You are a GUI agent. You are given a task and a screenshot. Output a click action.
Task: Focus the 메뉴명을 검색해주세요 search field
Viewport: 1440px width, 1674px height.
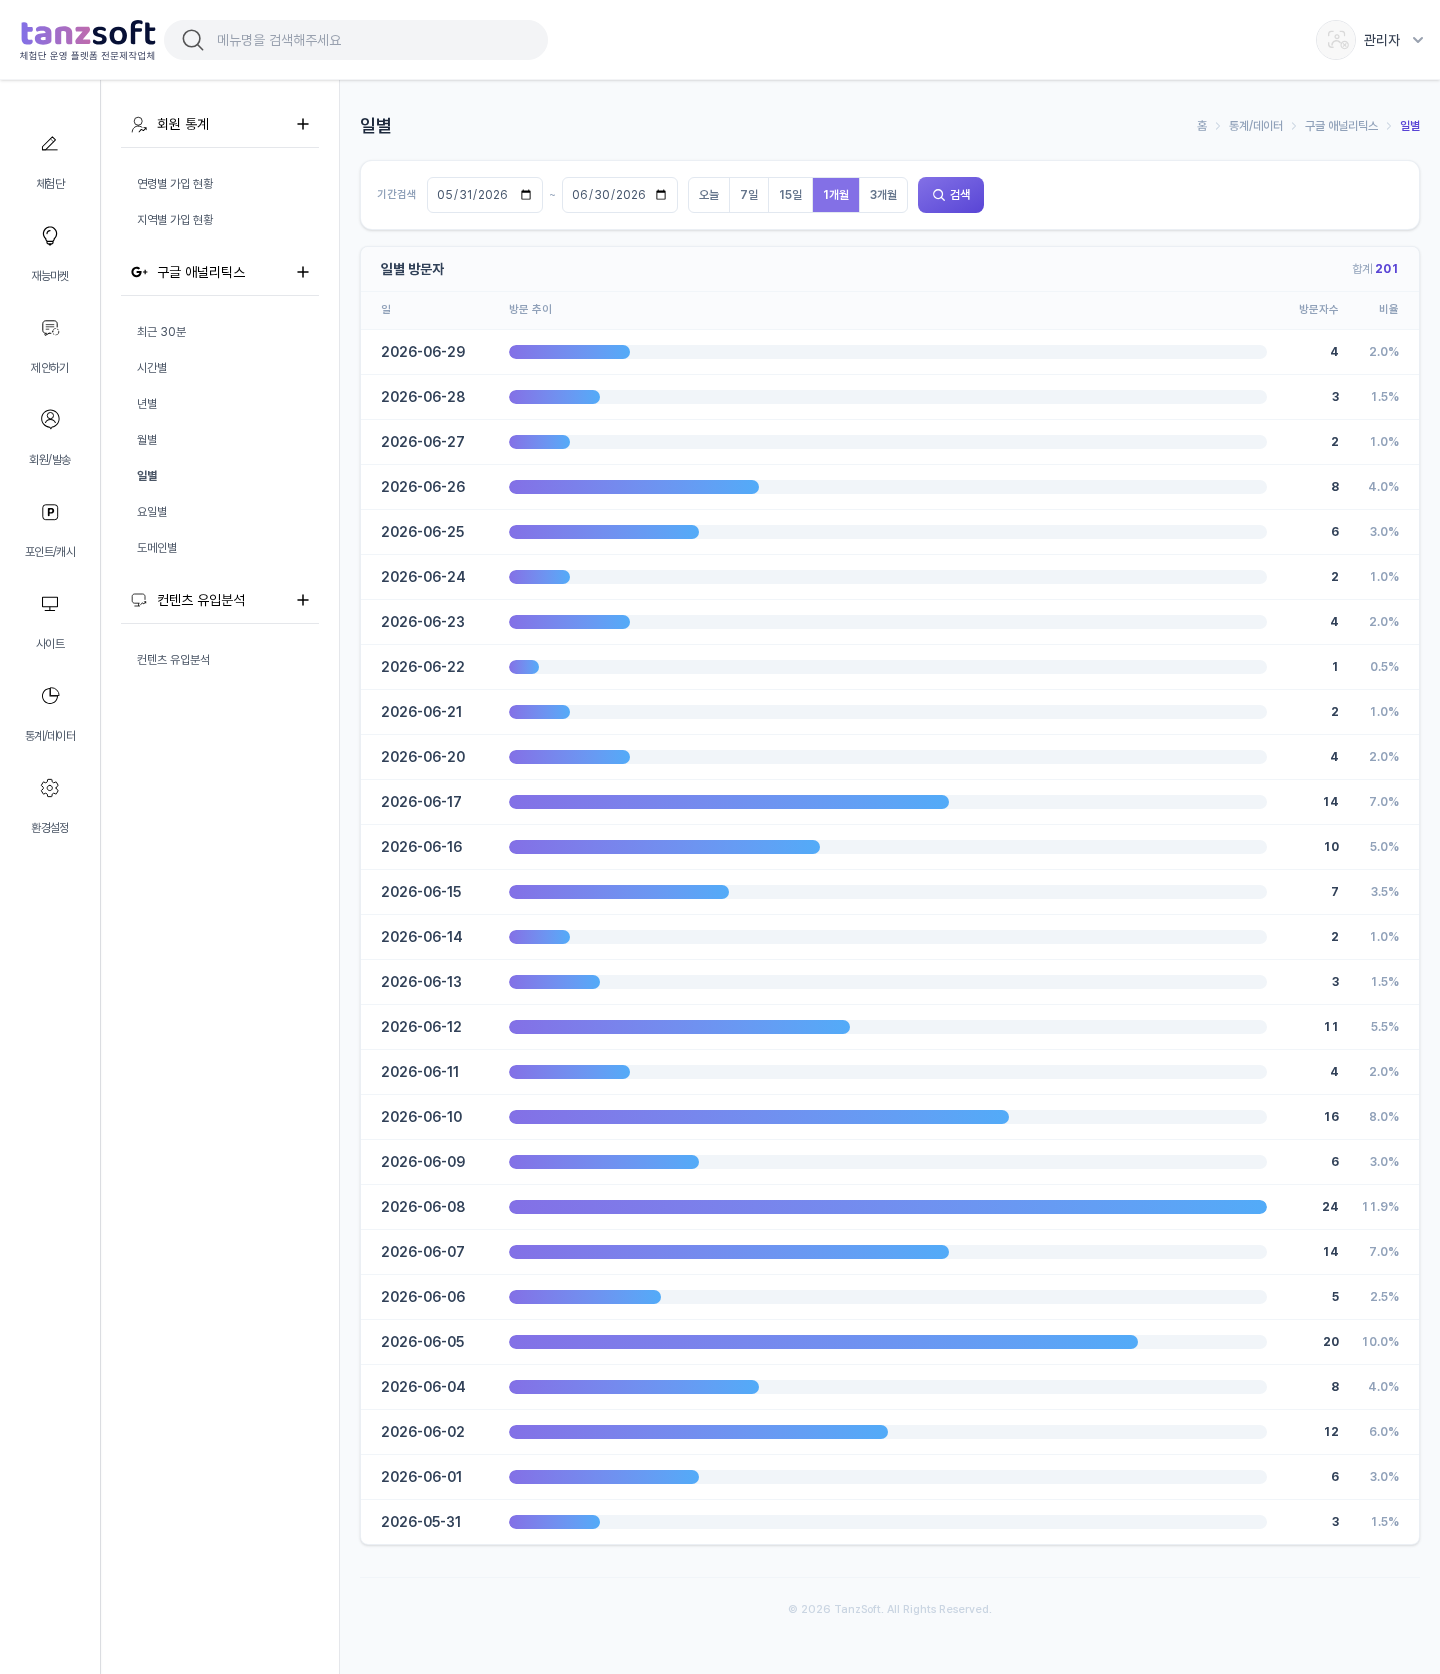pos(356,40)
